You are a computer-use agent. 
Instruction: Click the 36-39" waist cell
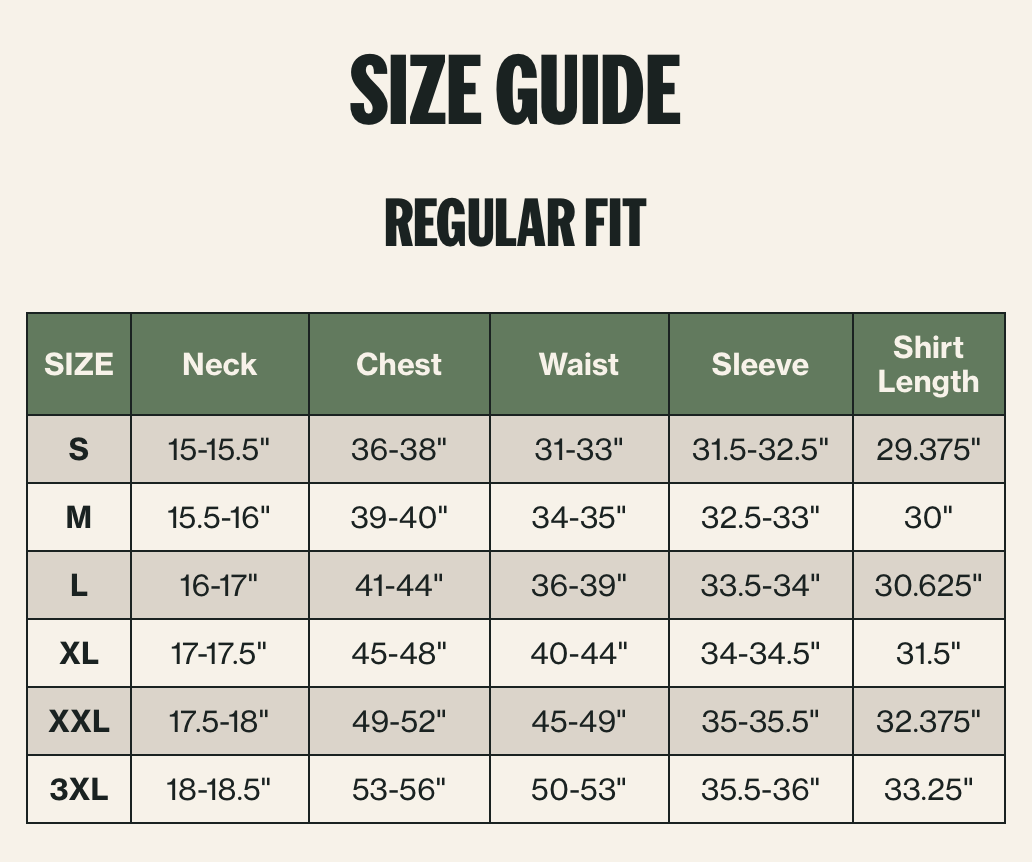tap(579, 585)
